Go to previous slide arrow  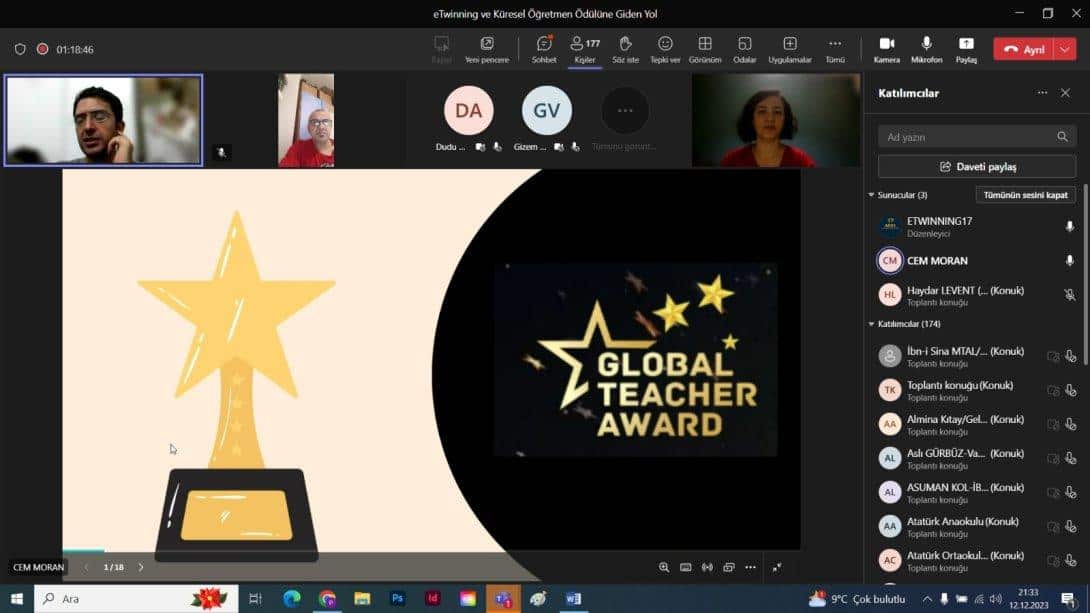click(86, 567)
